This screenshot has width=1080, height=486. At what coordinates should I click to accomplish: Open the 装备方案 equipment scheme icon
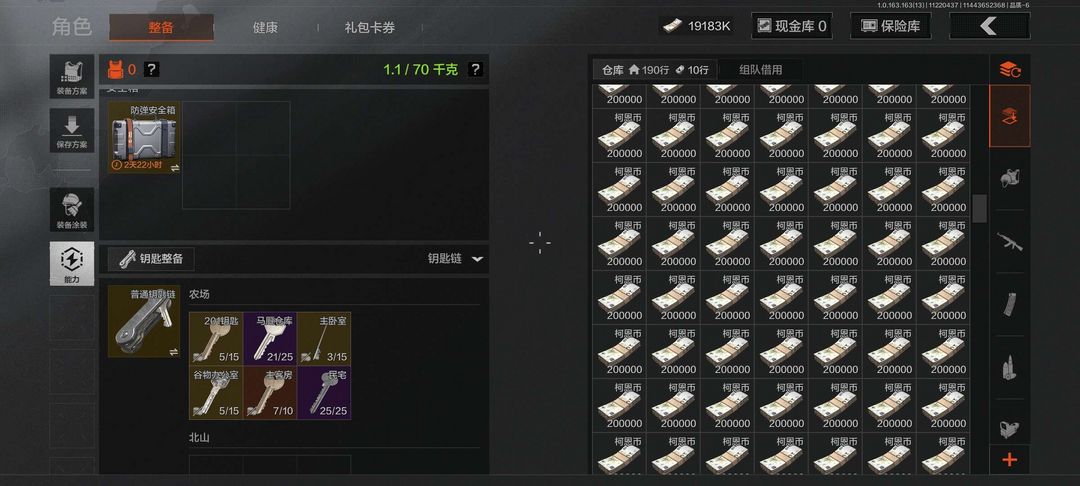pyautogui.click(x=72, y=76)
